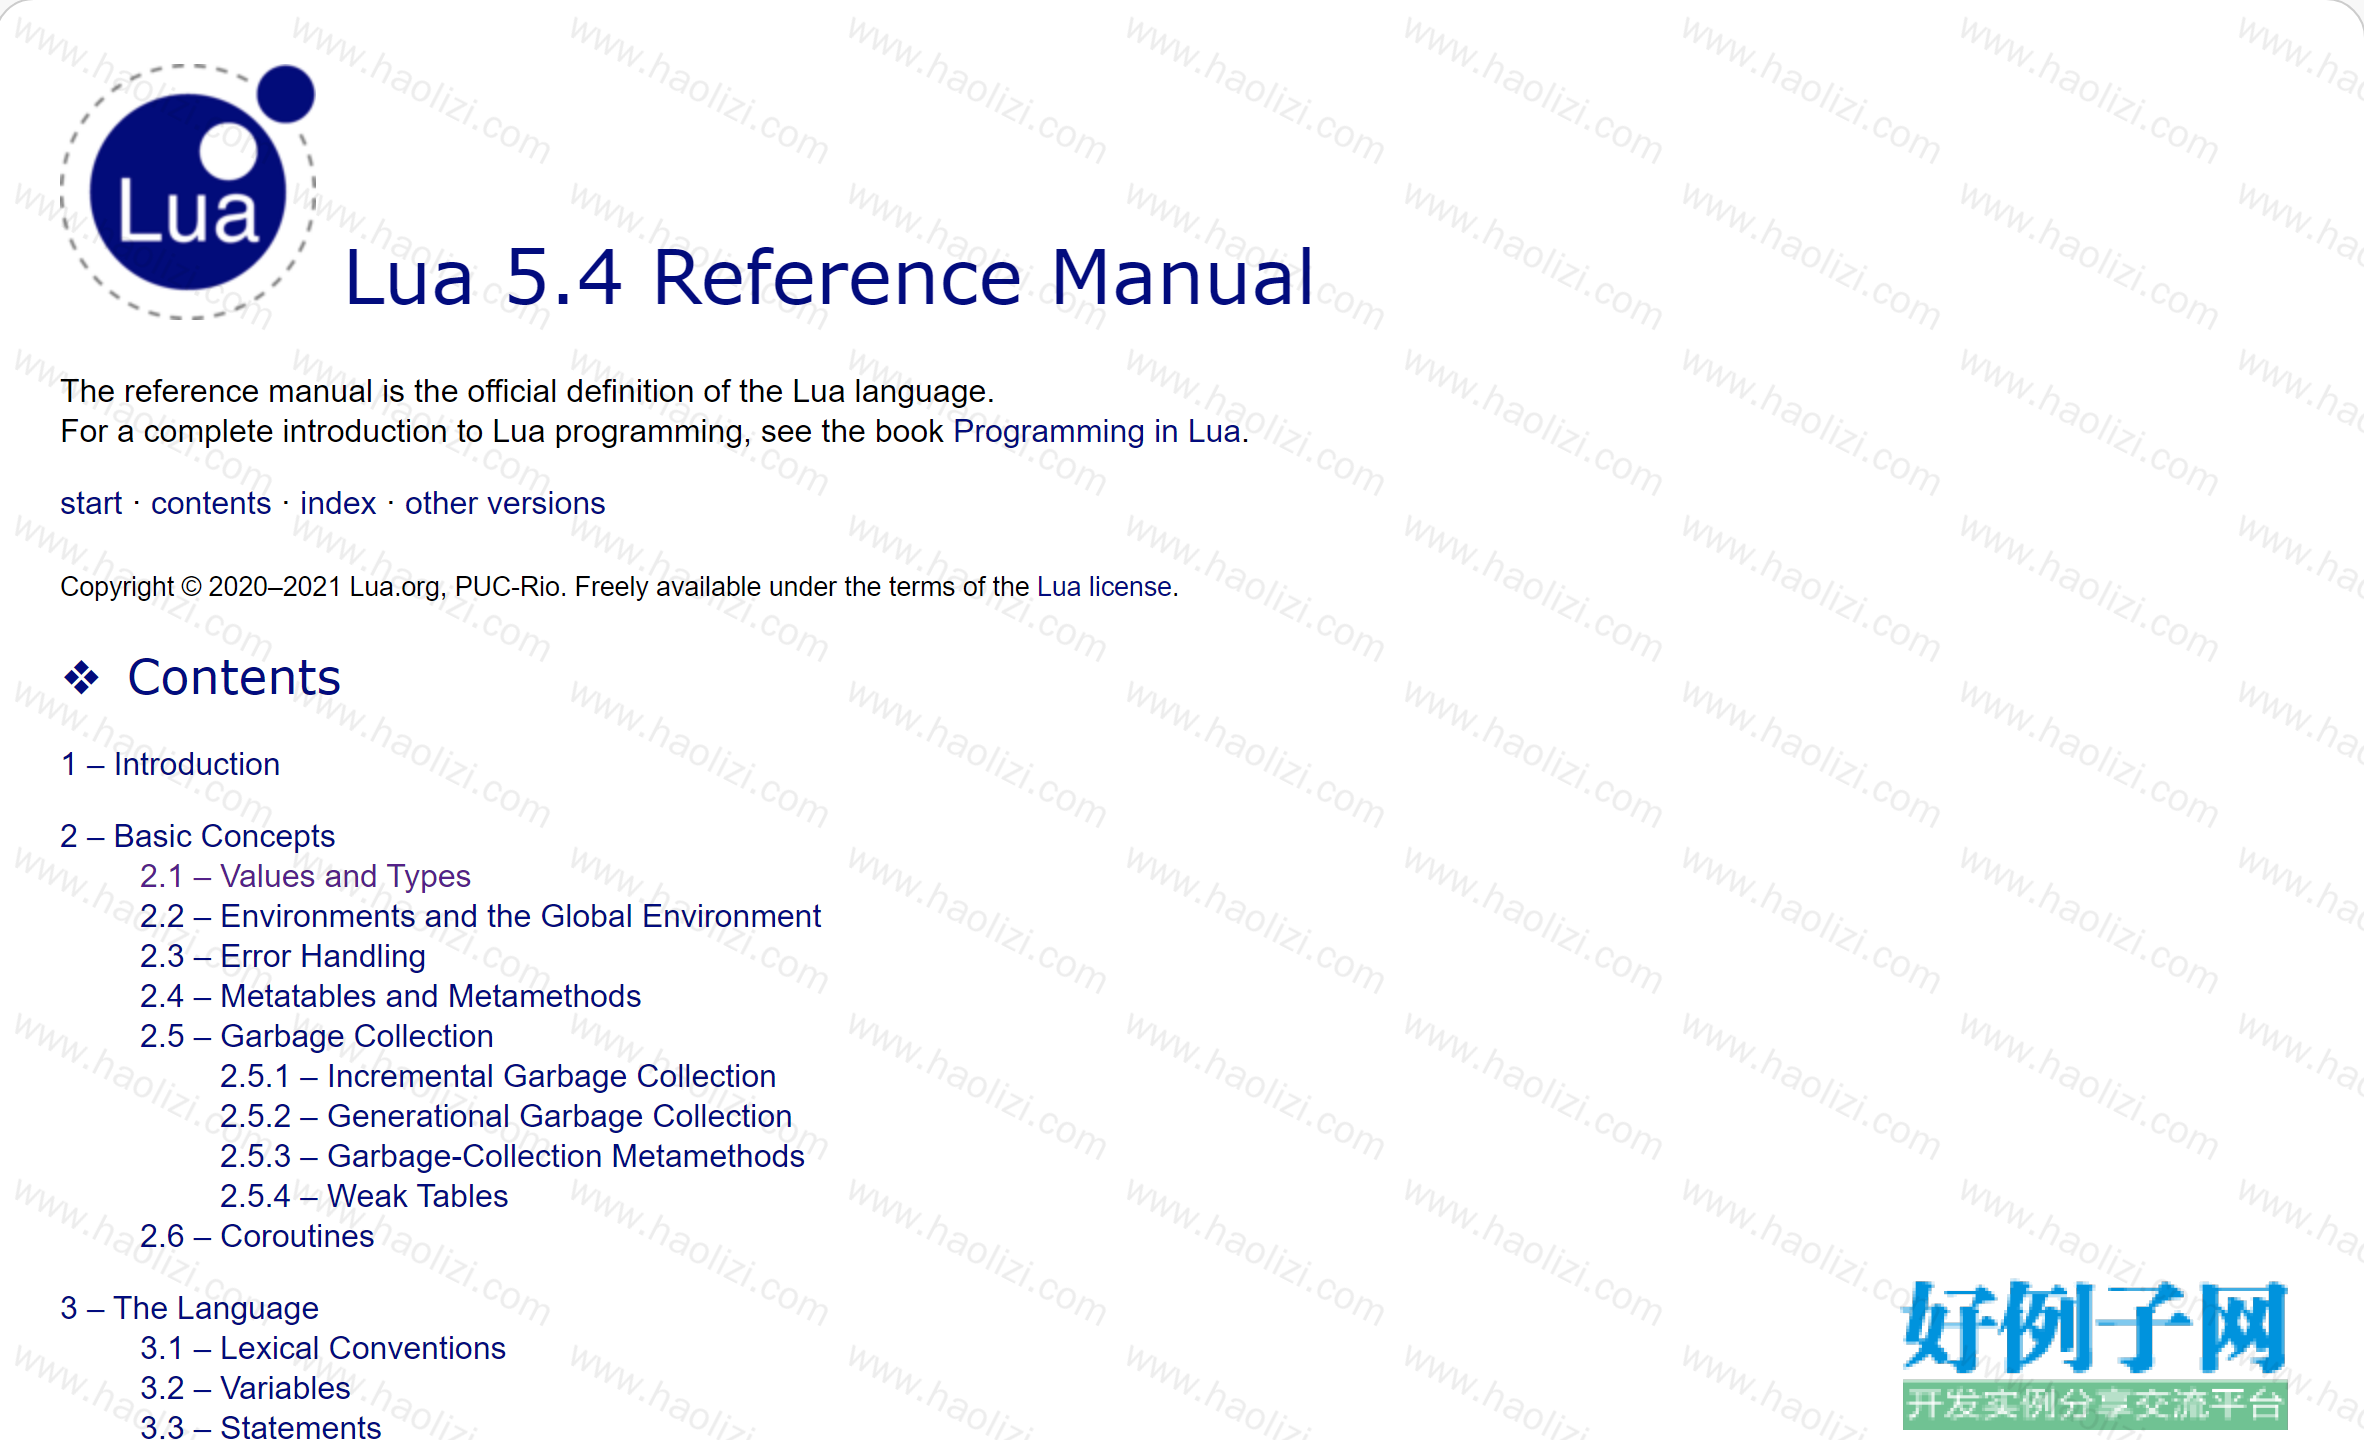Open 3.1 – Lexical Conventions
The width and height of the screenshot is (2364, 1440).
tap(323, 1348)
